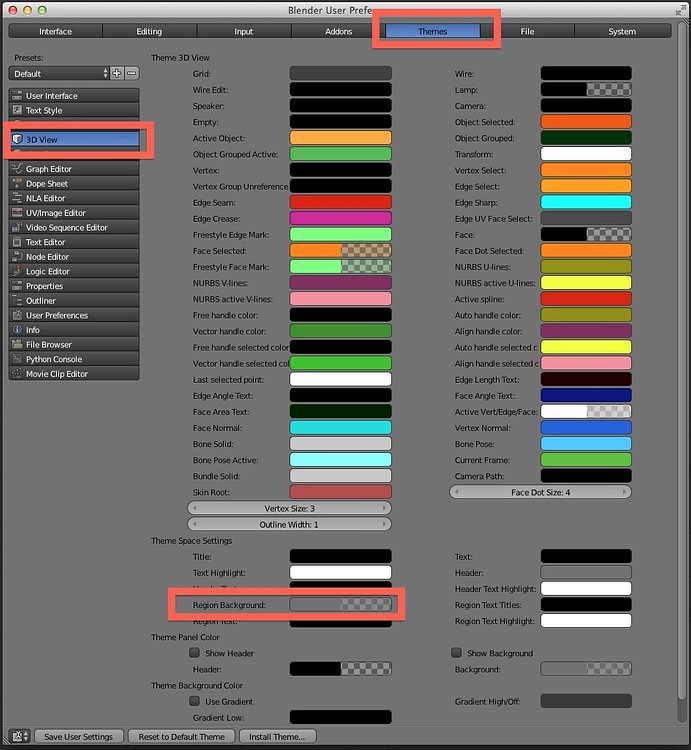Switch to the Addons tab
Viewport: 691px width, 750px height.
coord(339,31)
